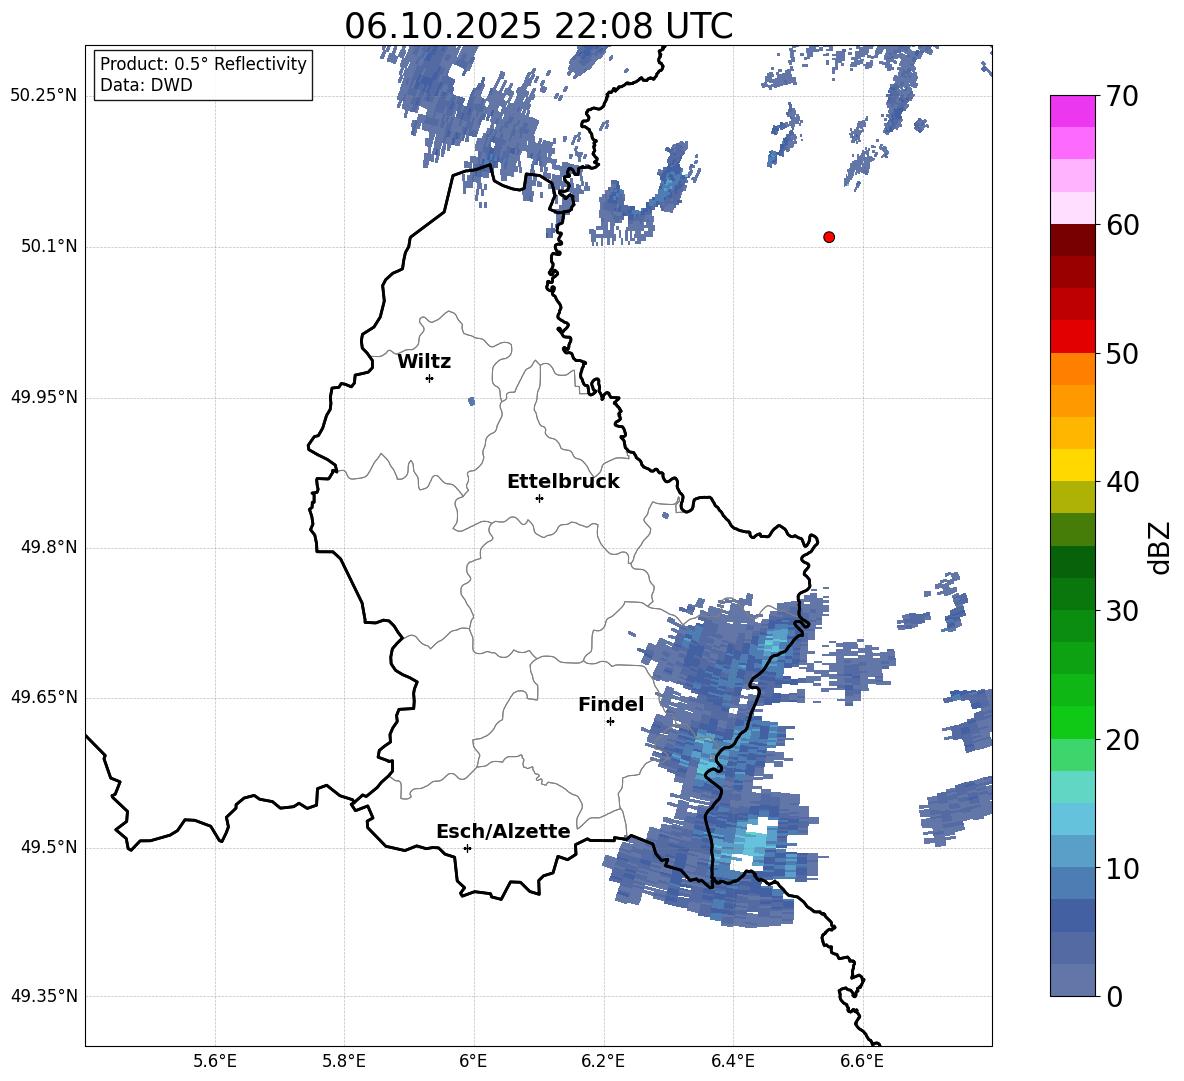This screenshot has width=1184, height=1081.
Task: Click the 50.25°N latitude label
Action: click(x=44, y=96)
